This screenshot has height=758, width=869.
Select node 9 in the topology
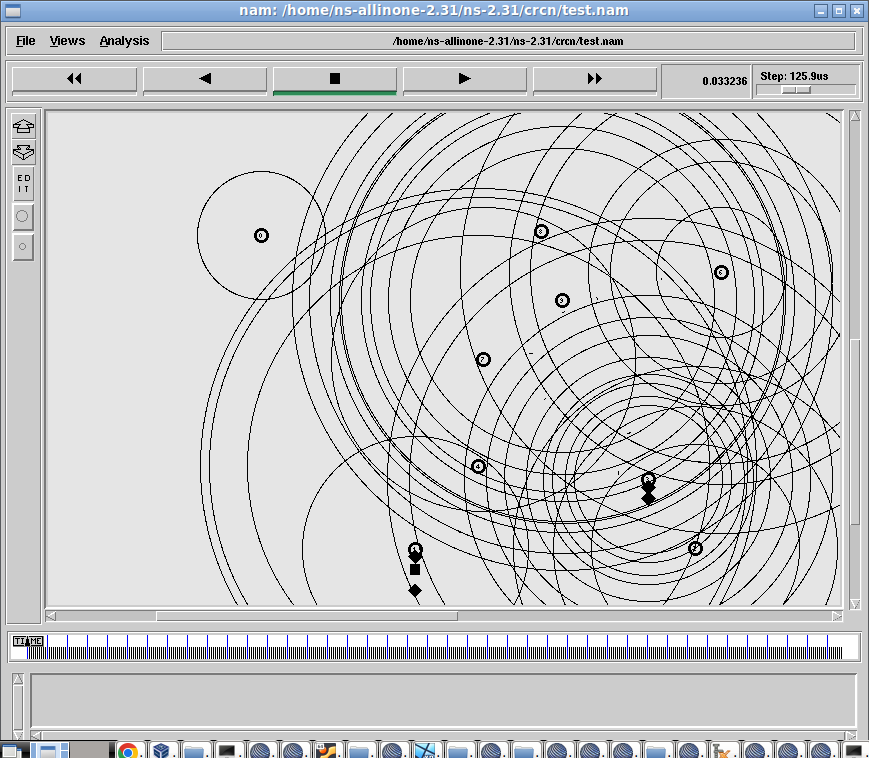tap(562, 300)
